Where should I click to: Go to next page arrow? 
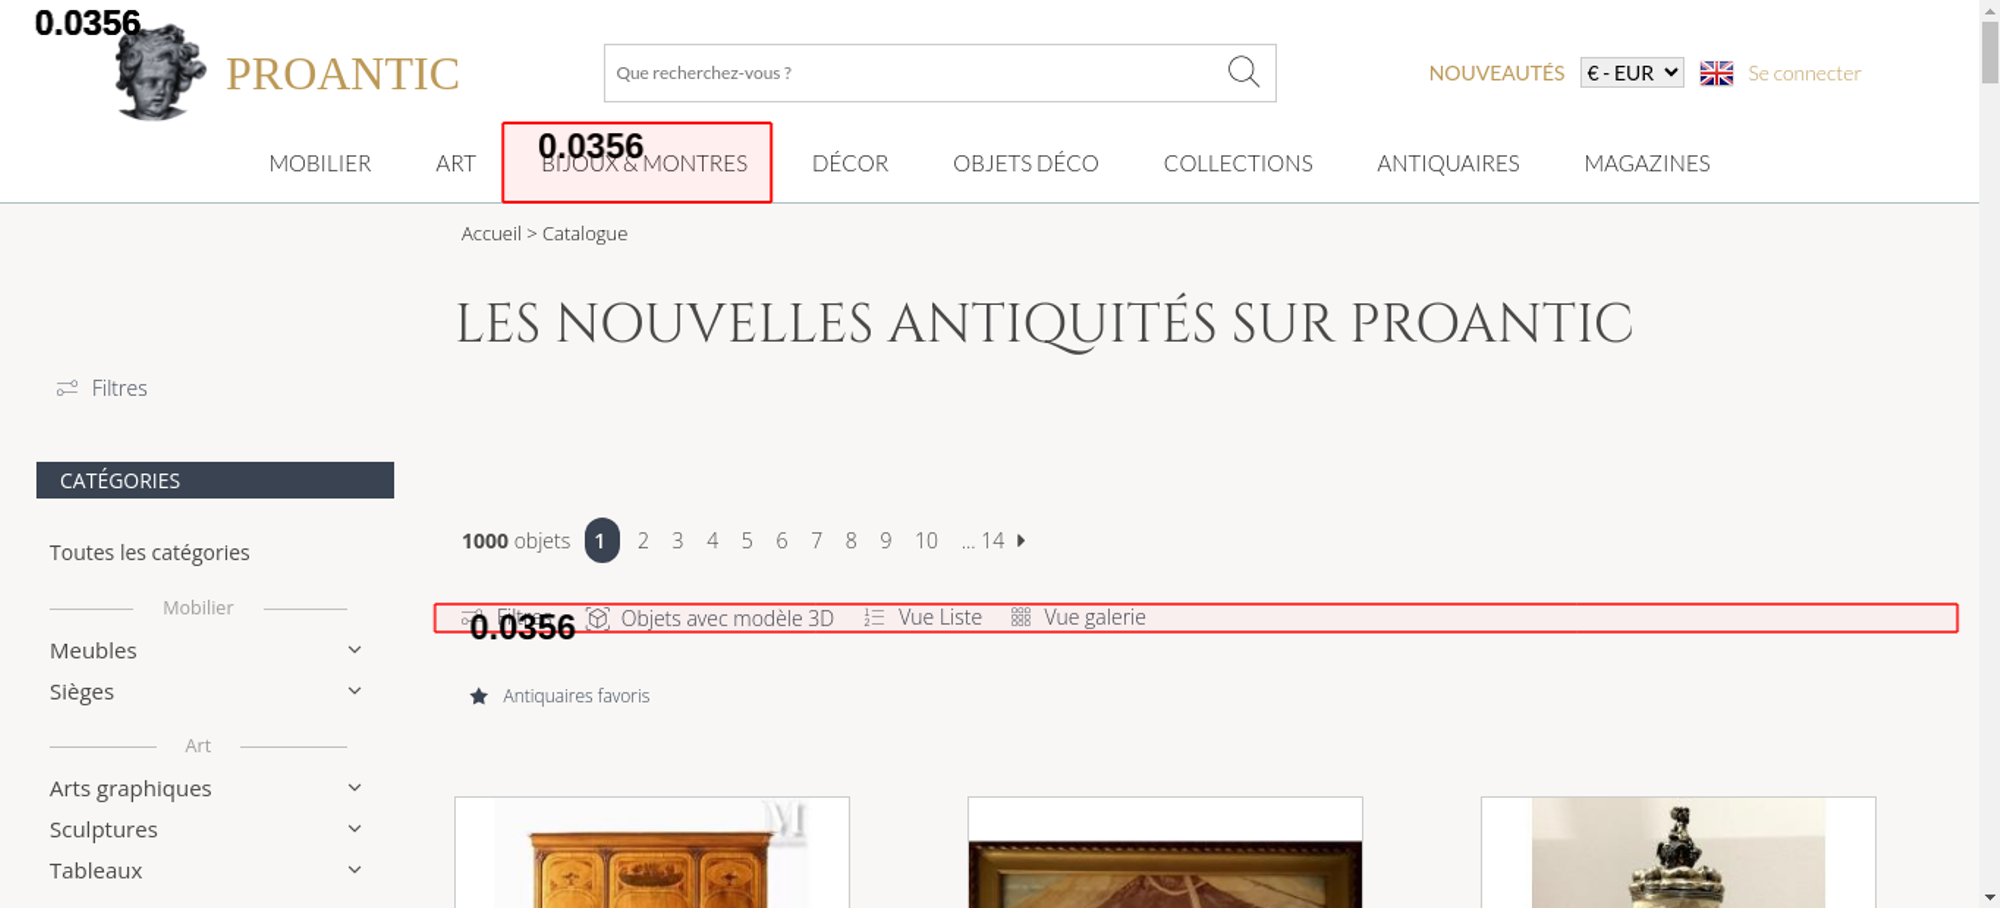coord(1021,541)
